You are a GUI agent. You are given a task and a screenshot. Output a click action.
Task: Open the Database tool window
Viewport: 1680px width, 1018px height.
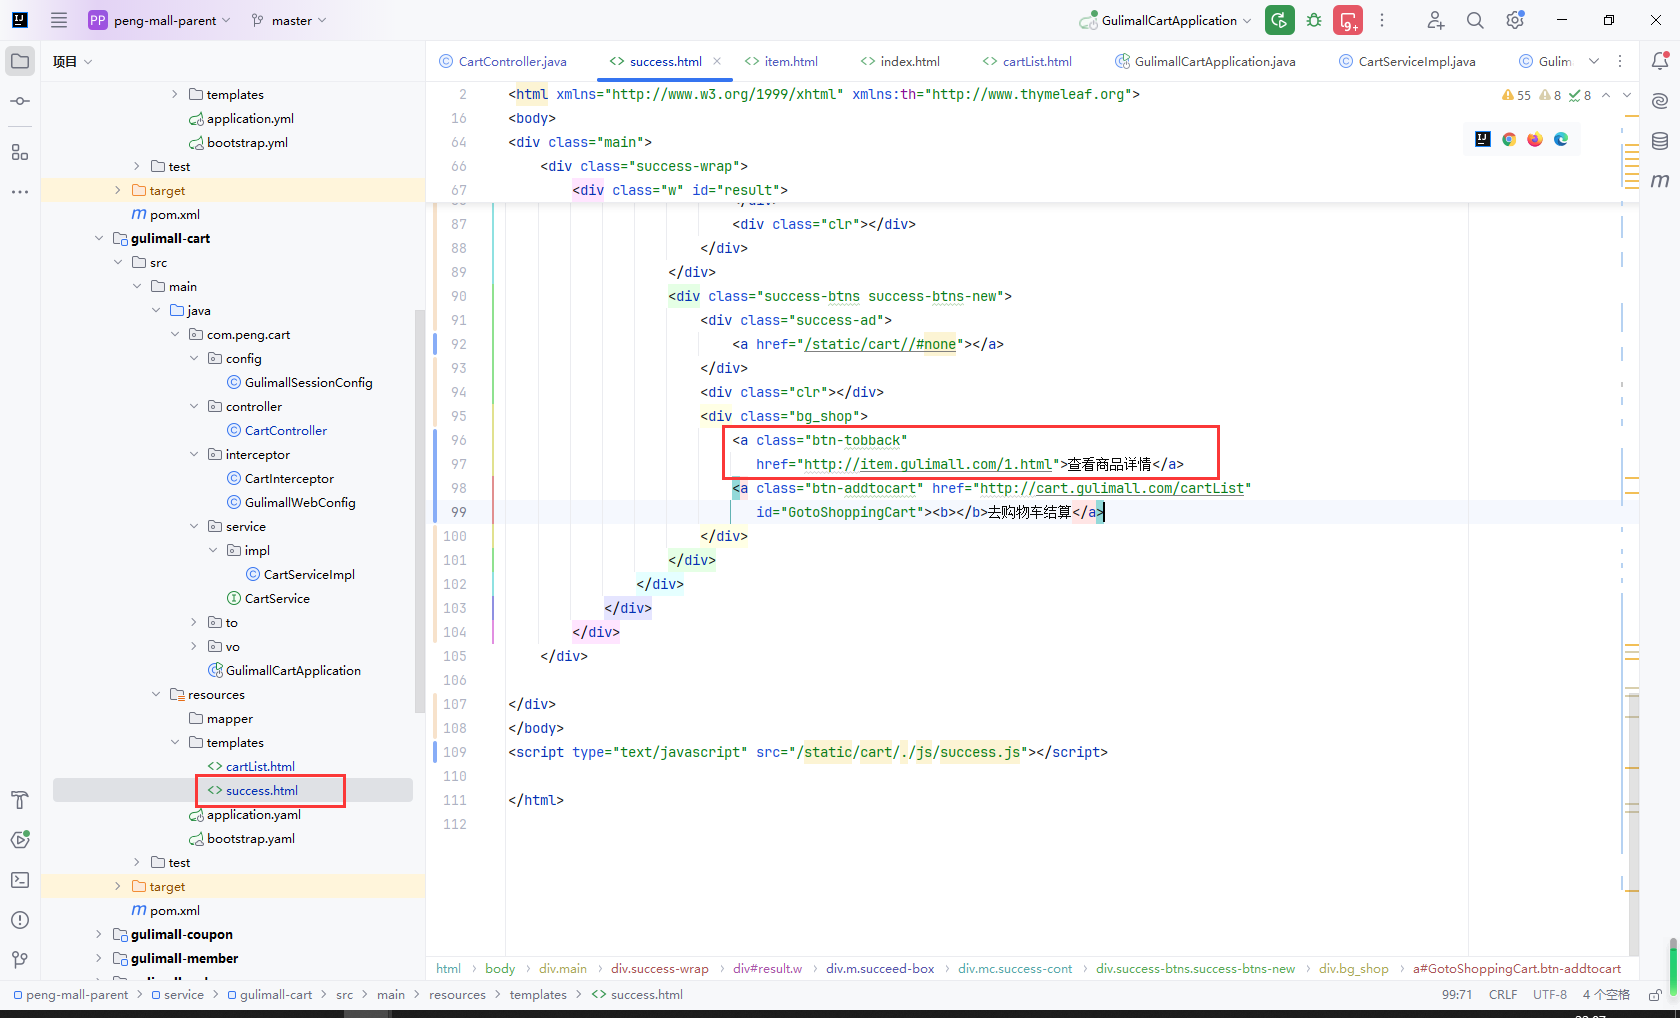click(1660, 141)
